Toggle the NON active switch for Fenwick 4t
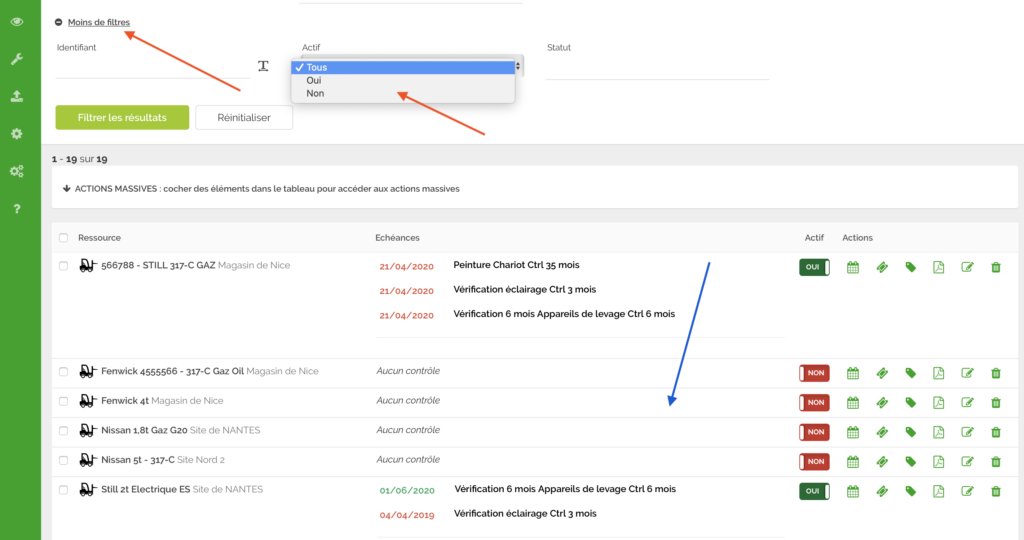 (814, 402)
